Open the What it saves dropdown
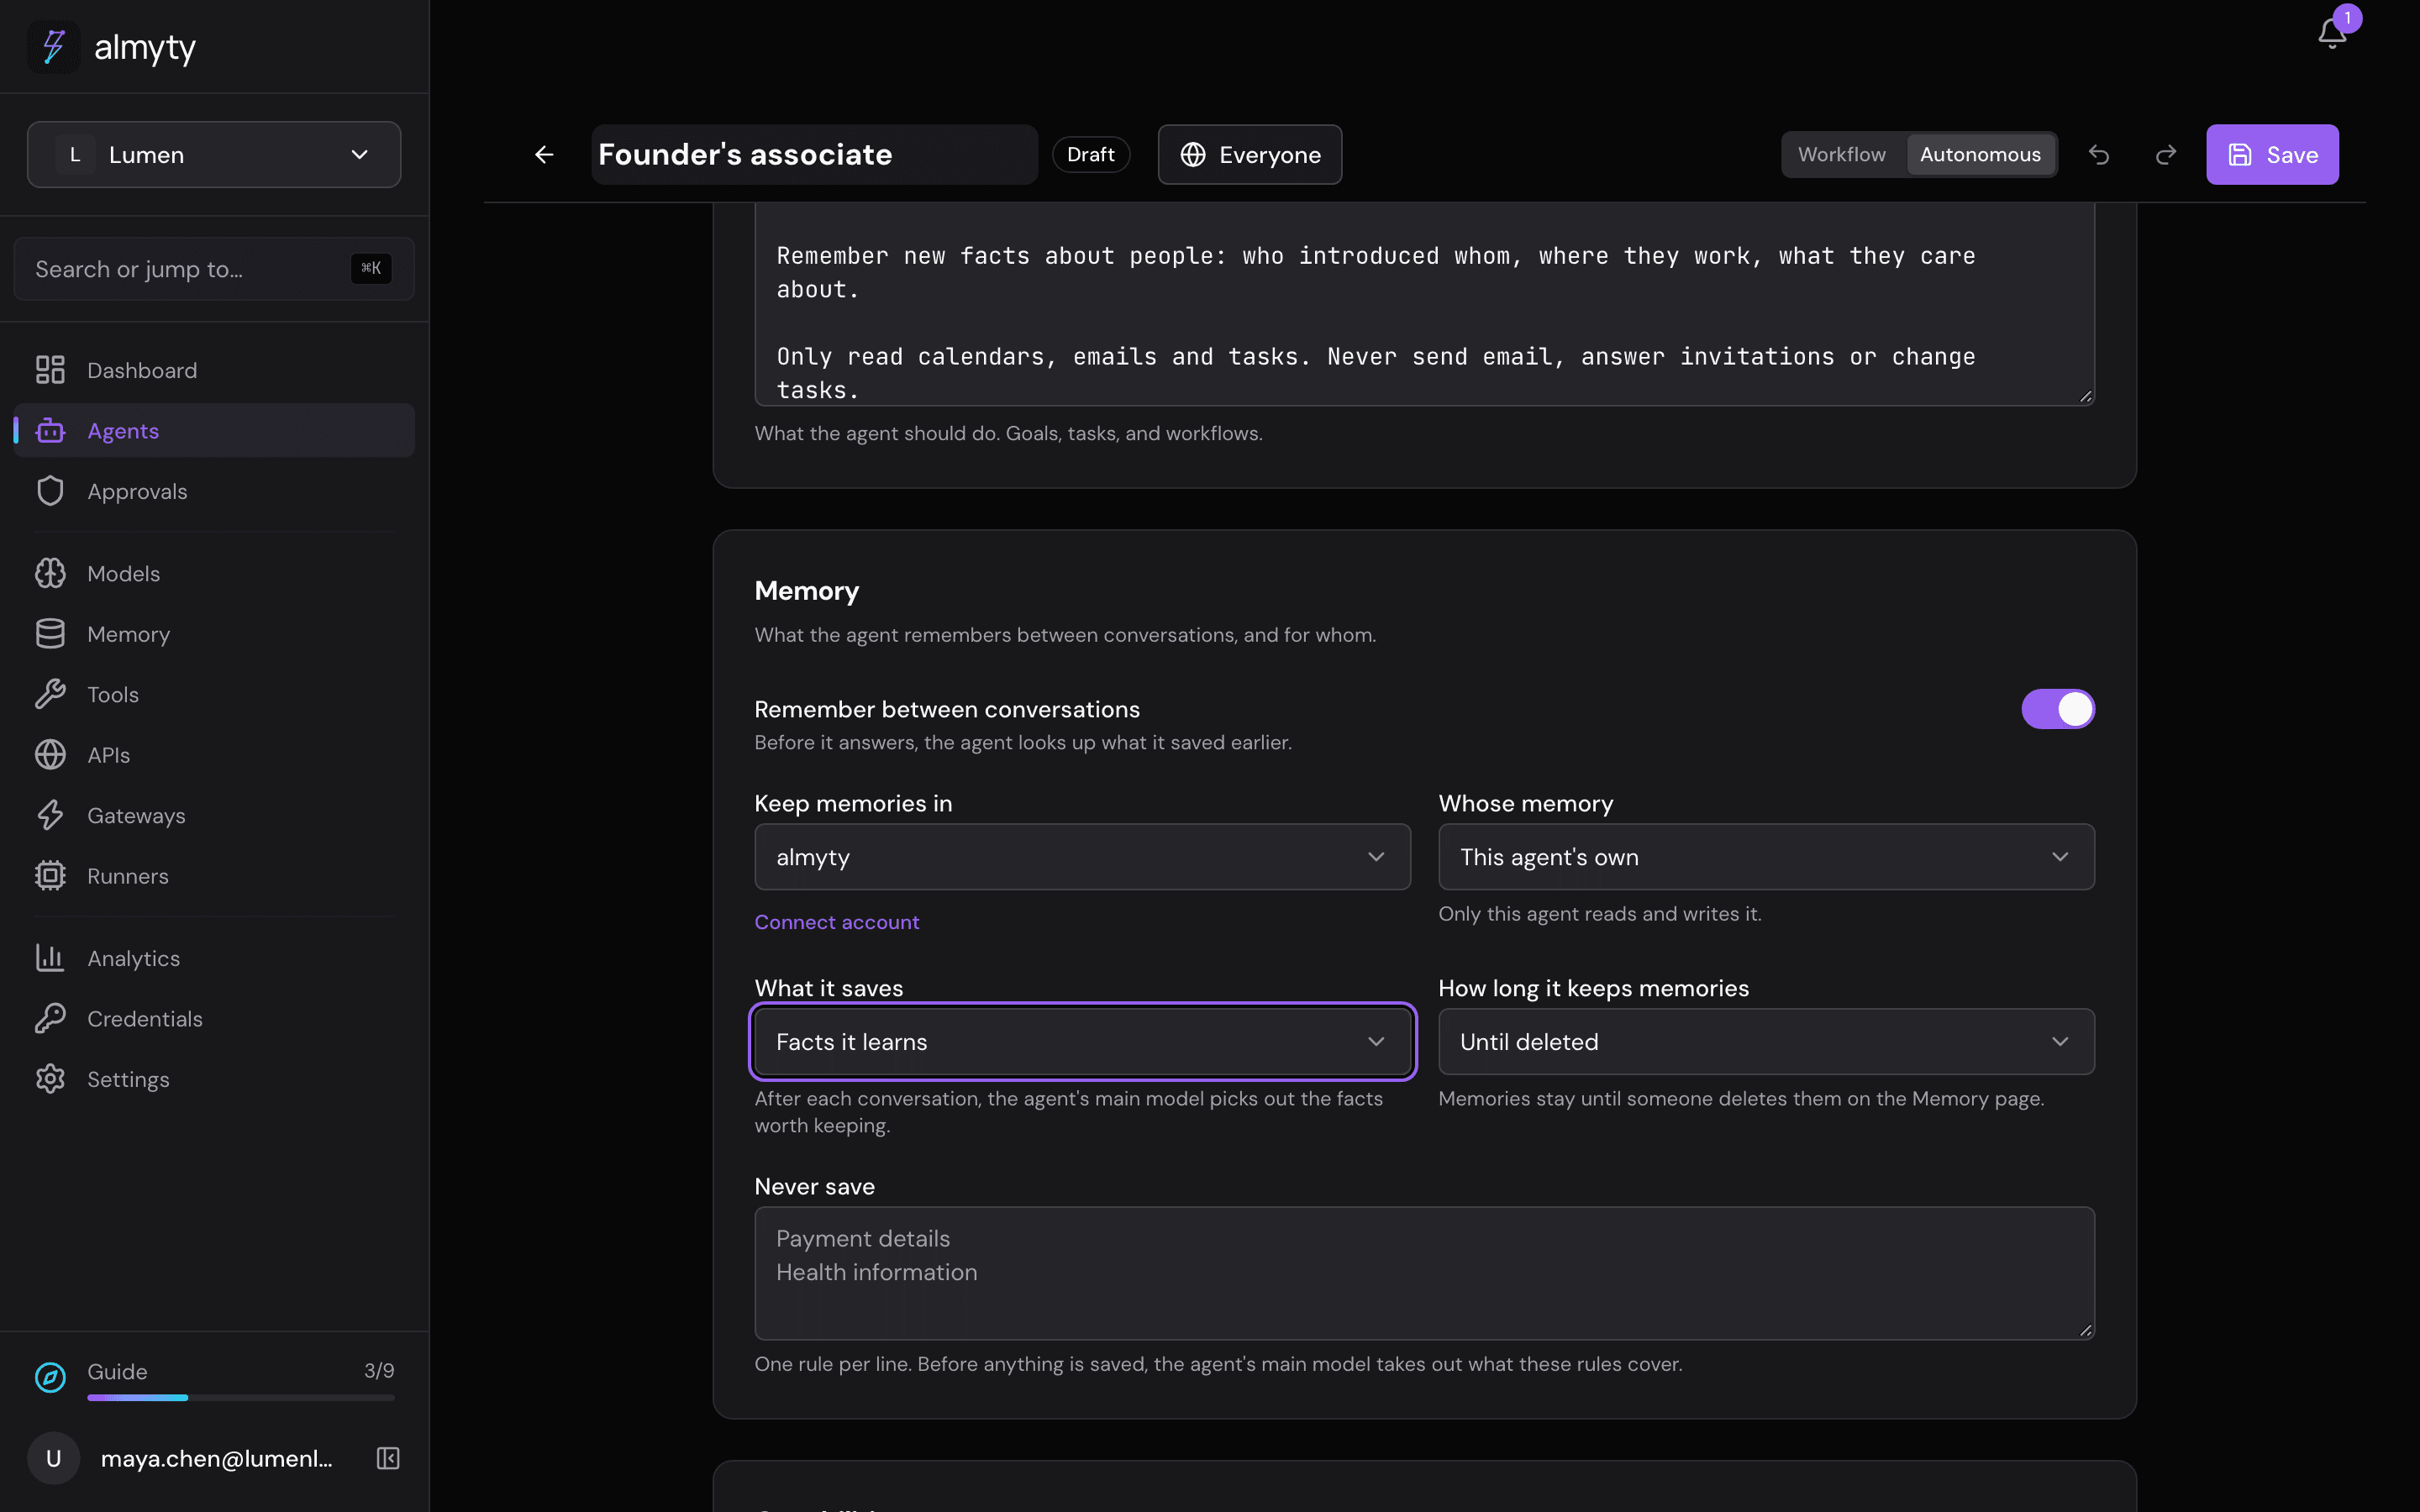This screenshot has height=1512, width=2420. 1082,1041
